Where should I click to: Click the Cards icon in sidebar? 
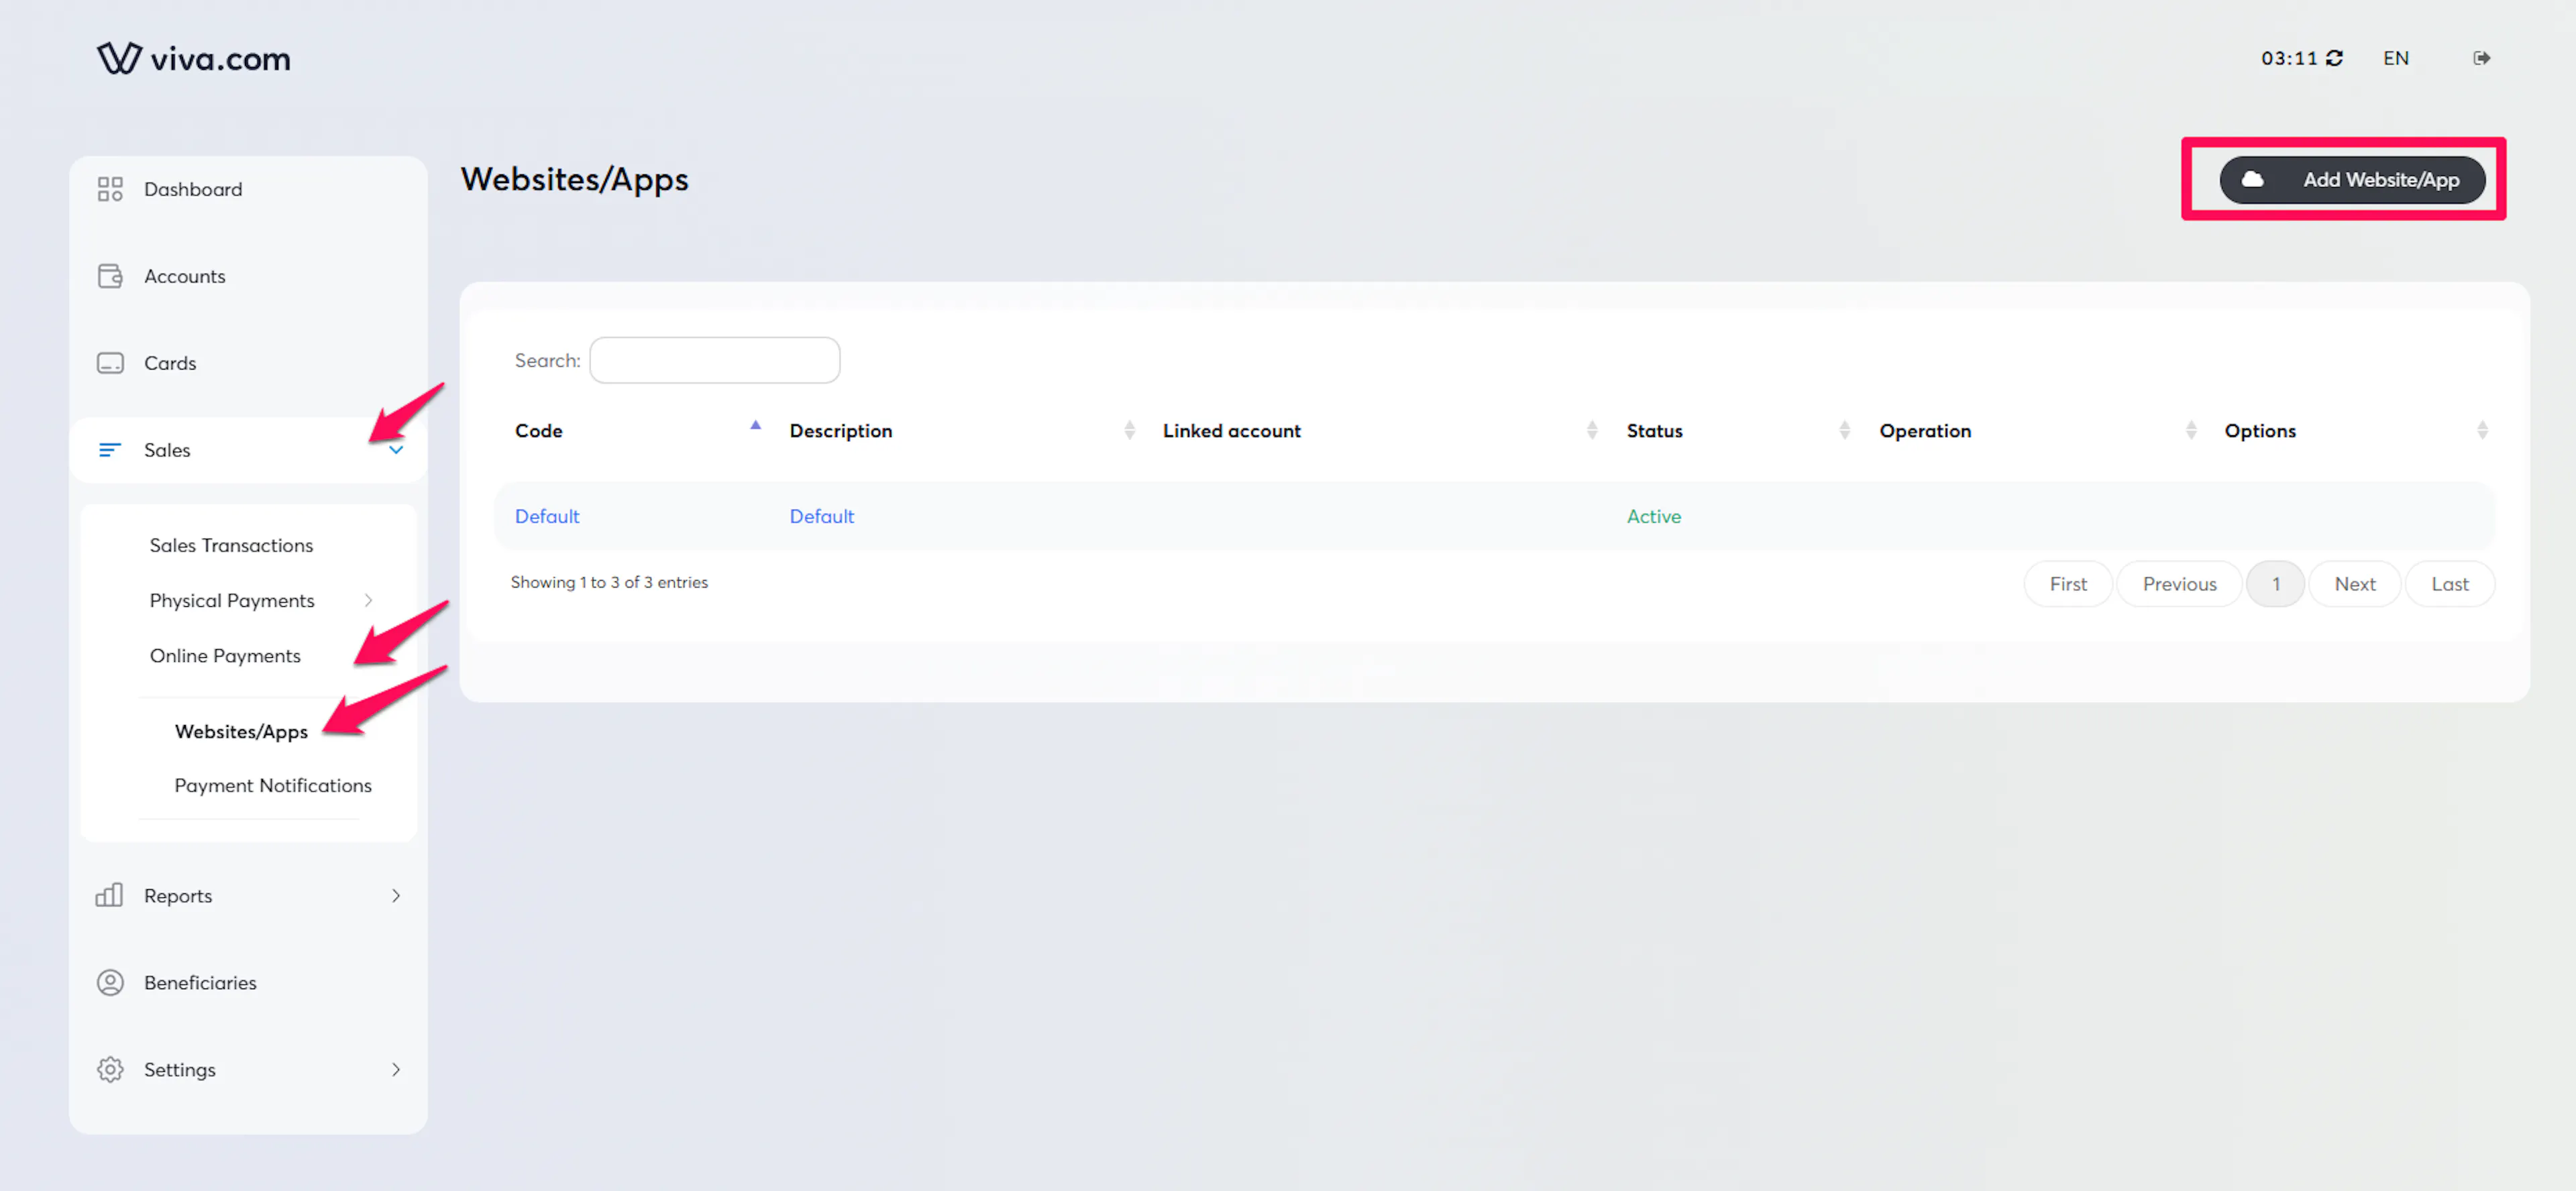(110, 363)
